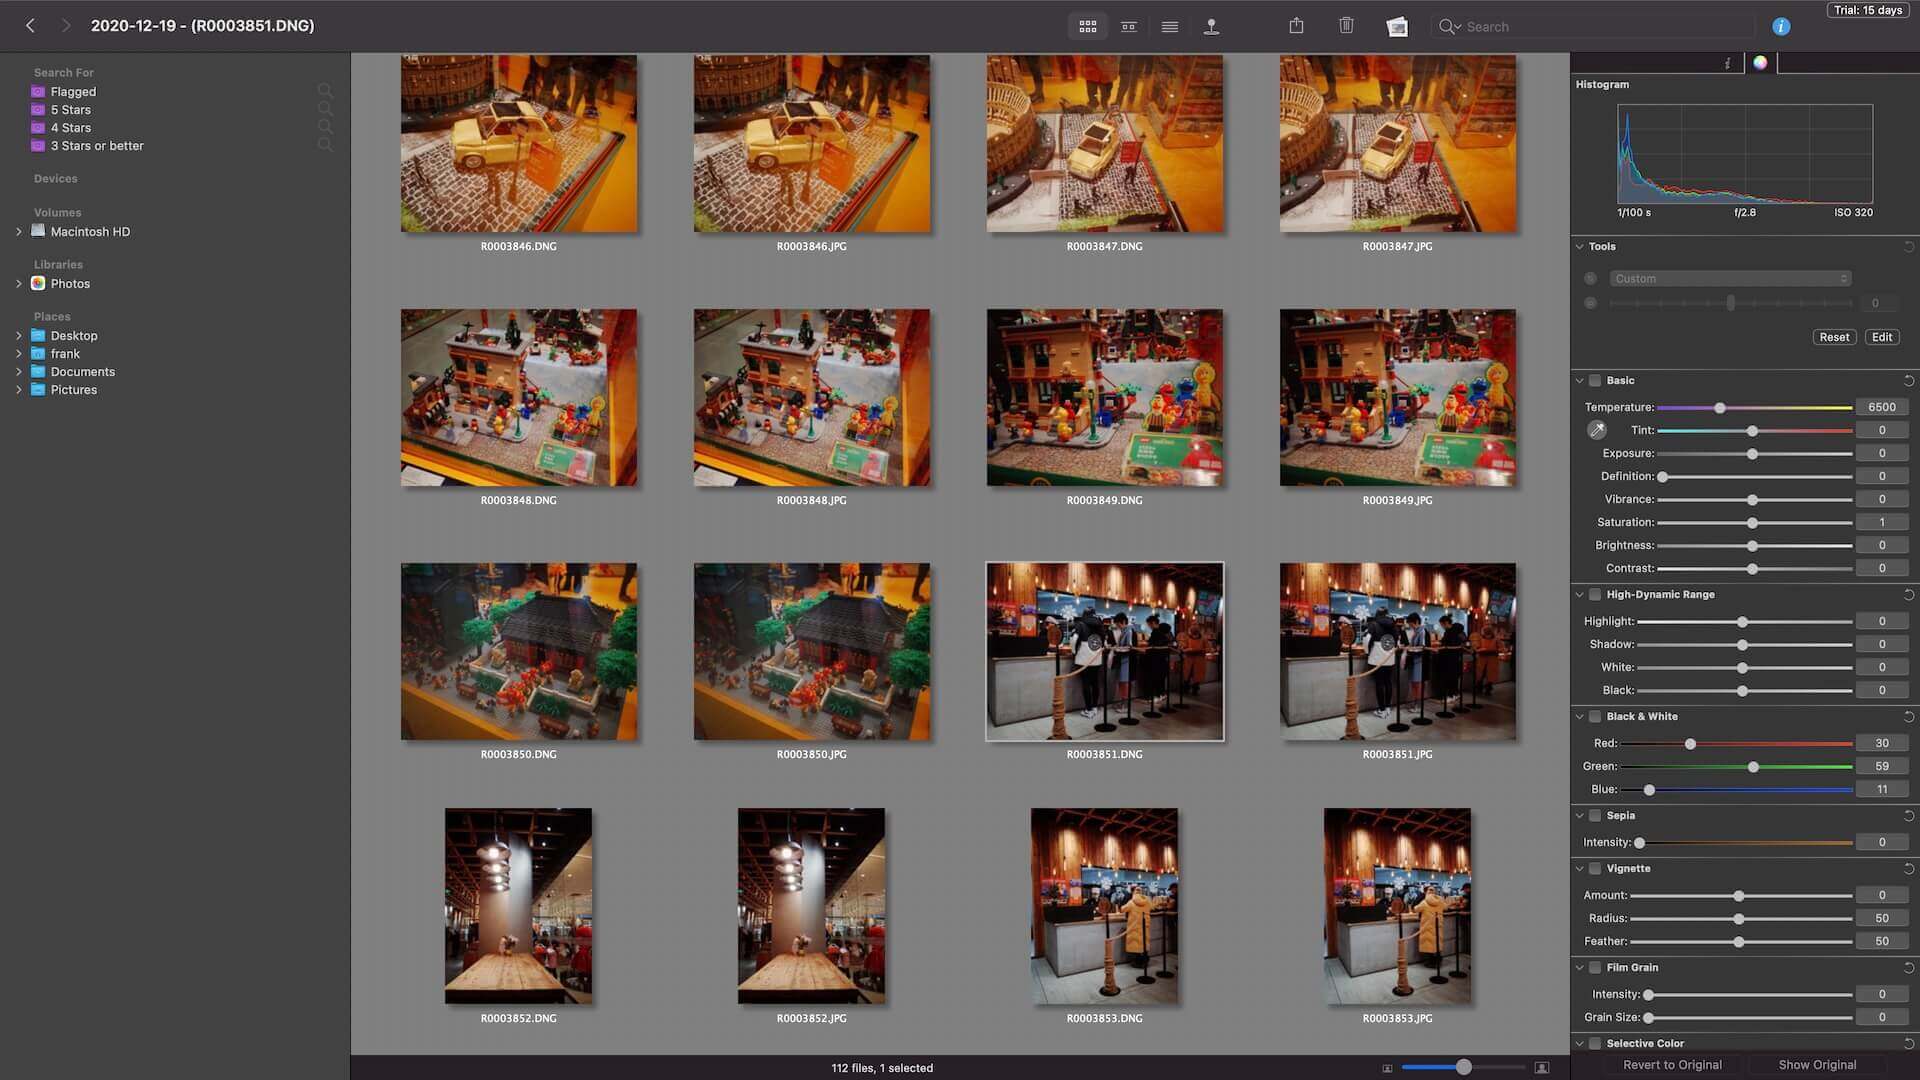Click the delete/trash icon

click(1346, 26)
